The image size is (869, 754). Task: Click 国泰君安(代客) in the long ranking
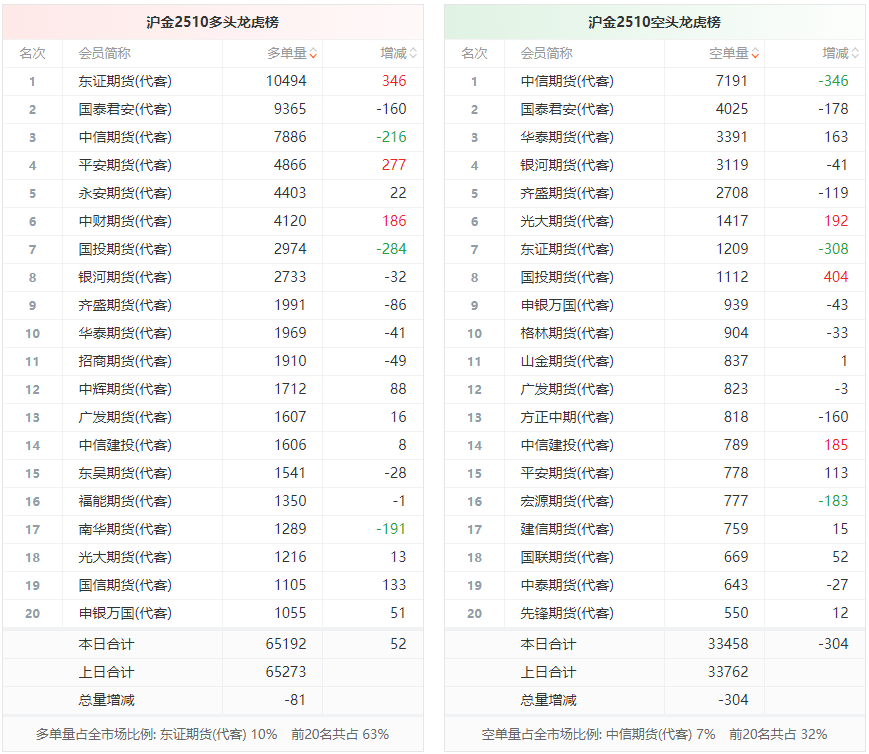tap(125, 109)
